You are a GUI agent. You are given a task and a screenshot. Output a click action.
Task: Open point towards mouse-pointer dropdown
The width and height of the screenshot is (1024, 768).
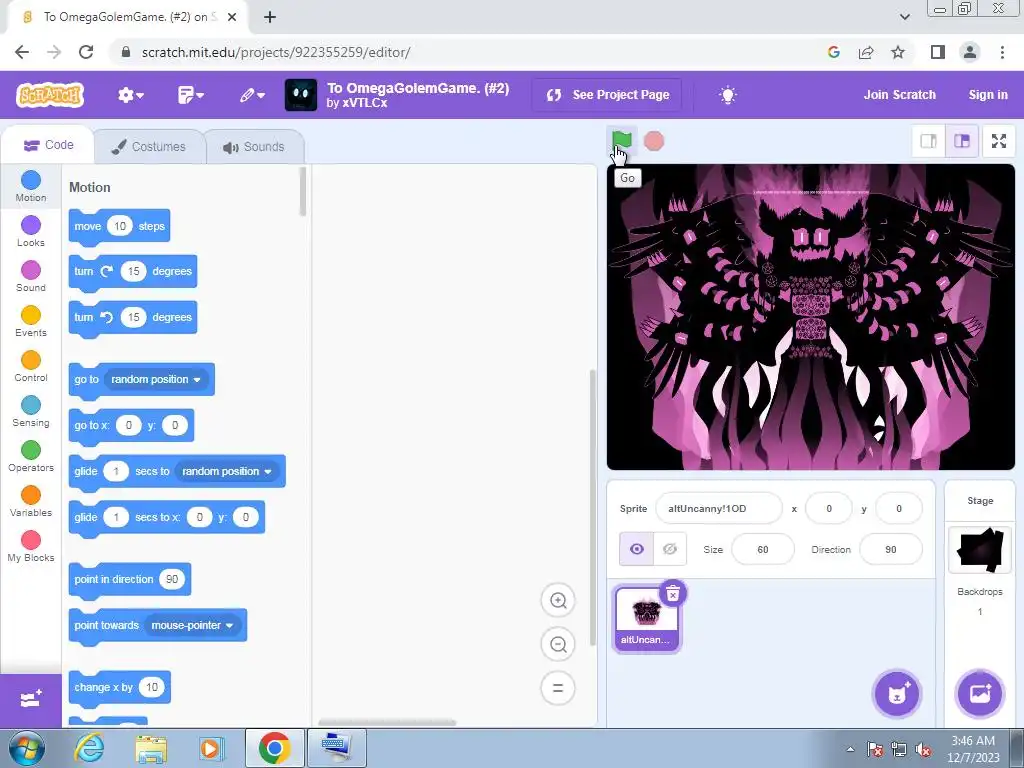click(192, 625)
